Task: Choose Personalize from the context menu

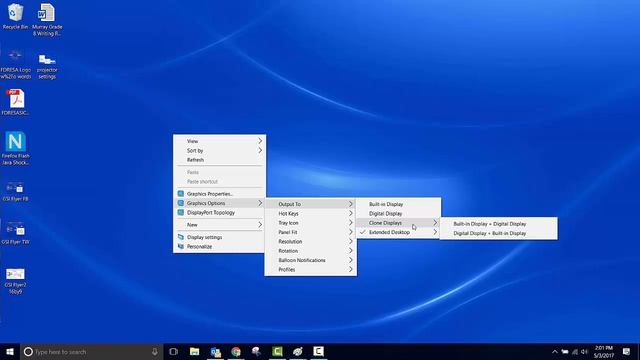Action: coord(220,246)
